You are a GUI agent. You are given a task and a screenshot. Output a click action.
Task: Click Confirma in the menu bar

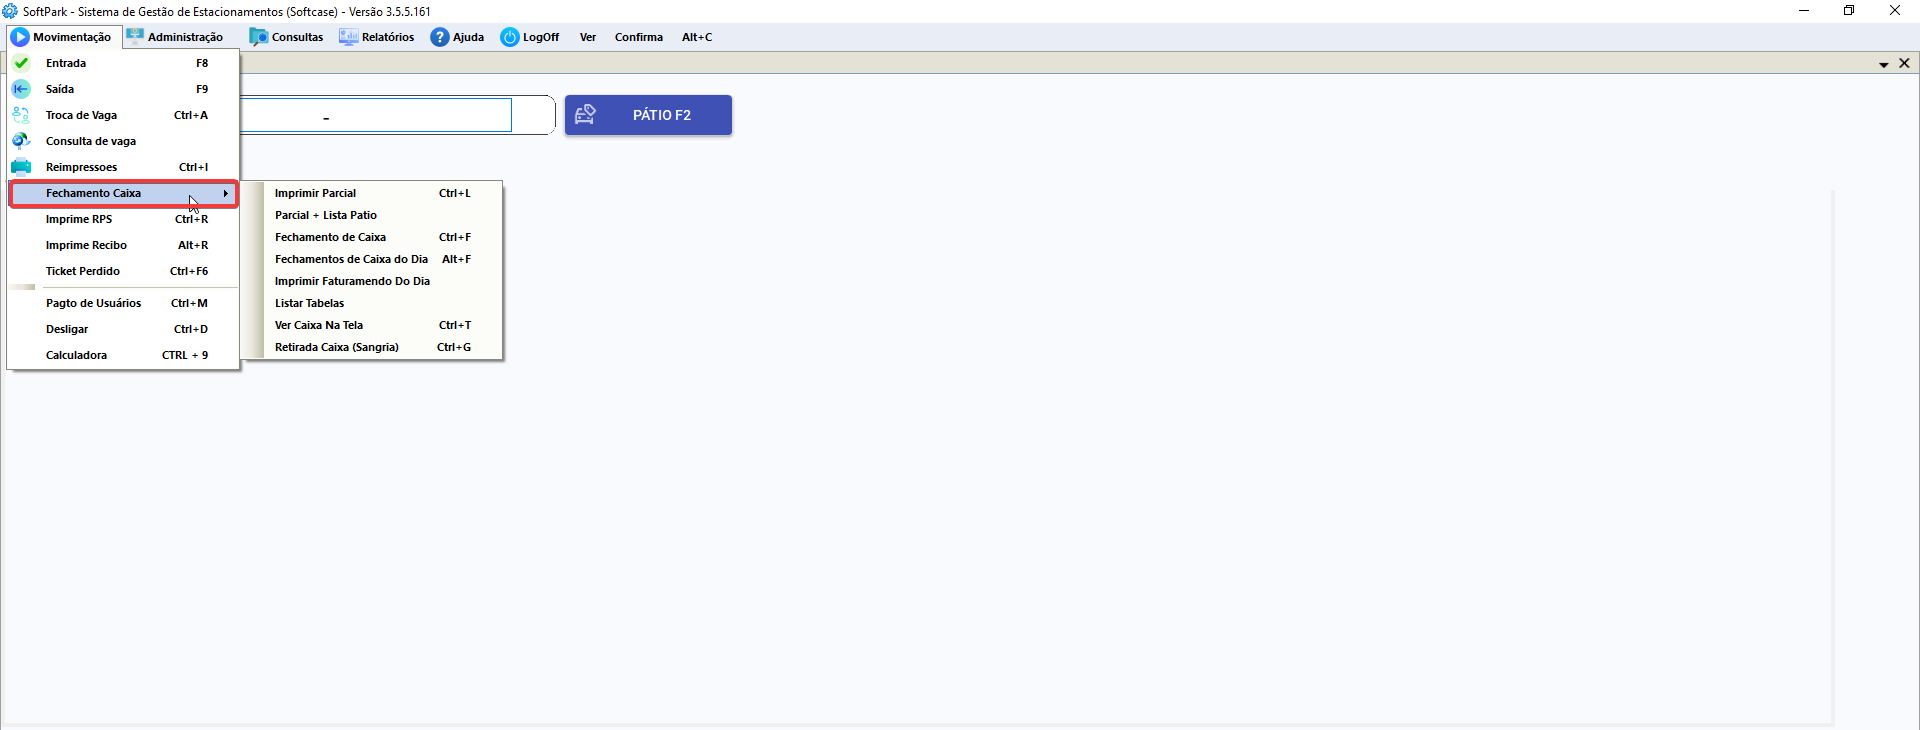[639, 37]
